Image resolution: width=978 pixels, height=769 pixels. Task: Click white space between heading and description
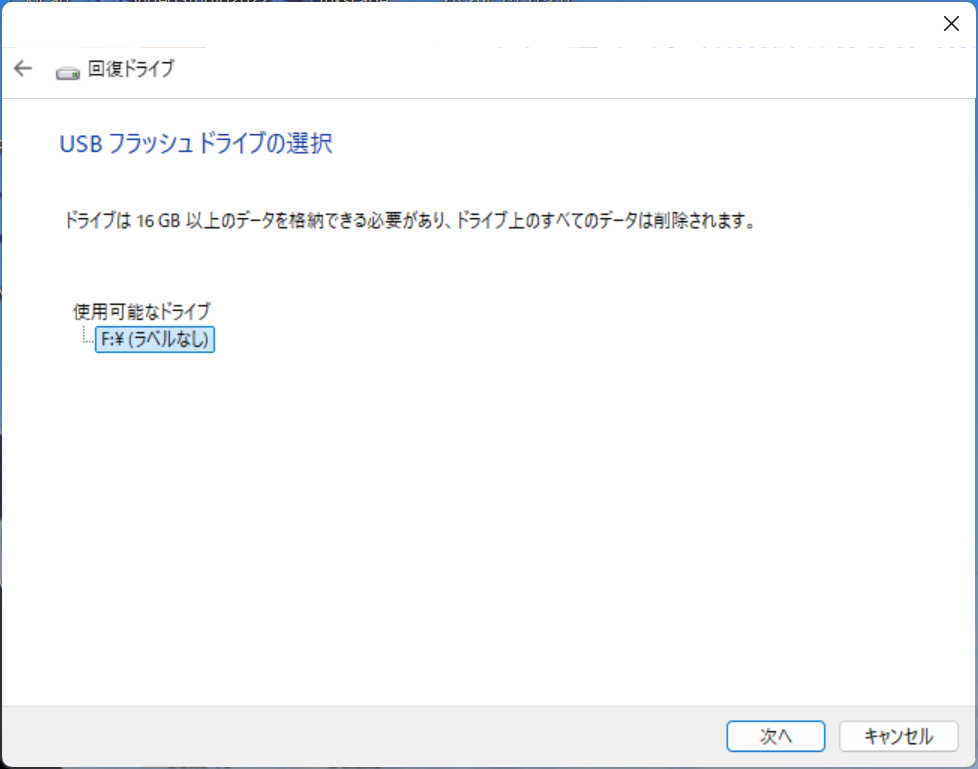coord(400,183)
